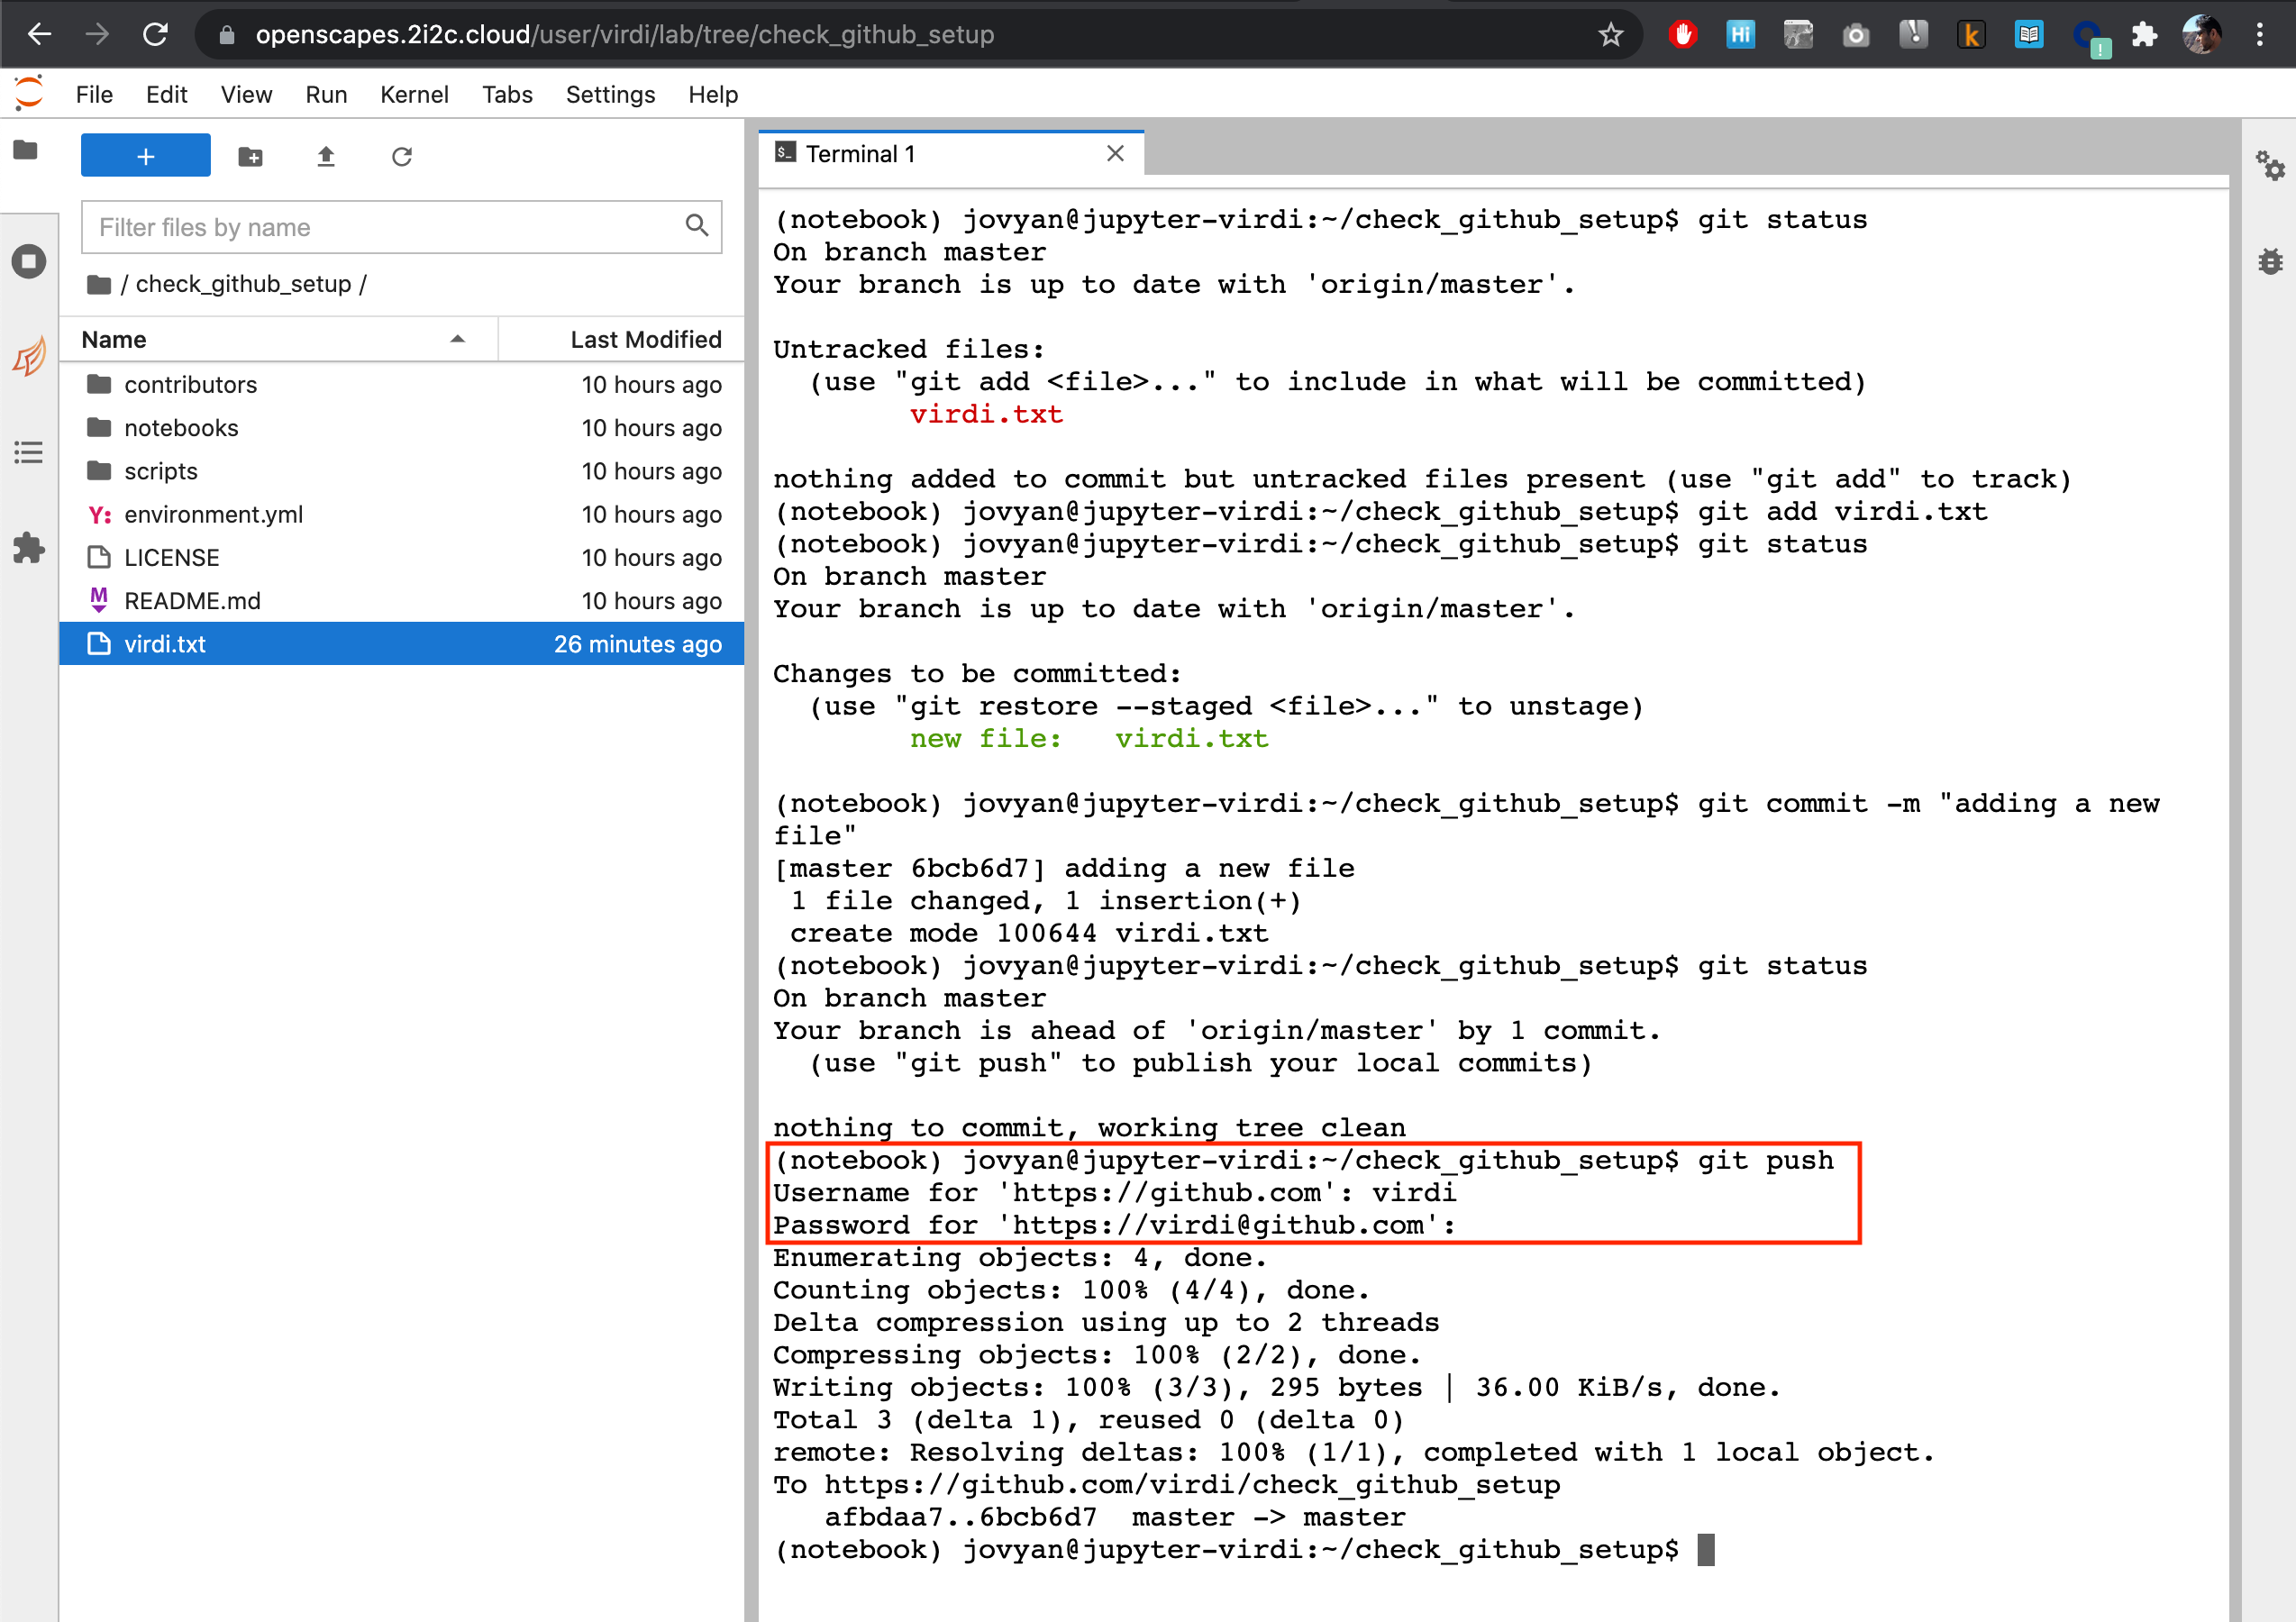Upload files using the upload arrow icon
Image resolution: width=2296 pixels, height=1622 pixels.
click(326, 156)
